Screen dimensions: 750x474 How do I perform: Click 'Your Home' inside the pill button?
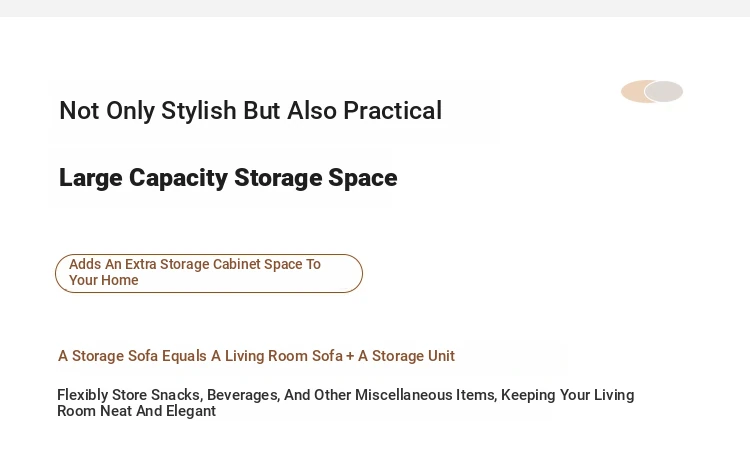pyautogui.click(x=104, y=280)
